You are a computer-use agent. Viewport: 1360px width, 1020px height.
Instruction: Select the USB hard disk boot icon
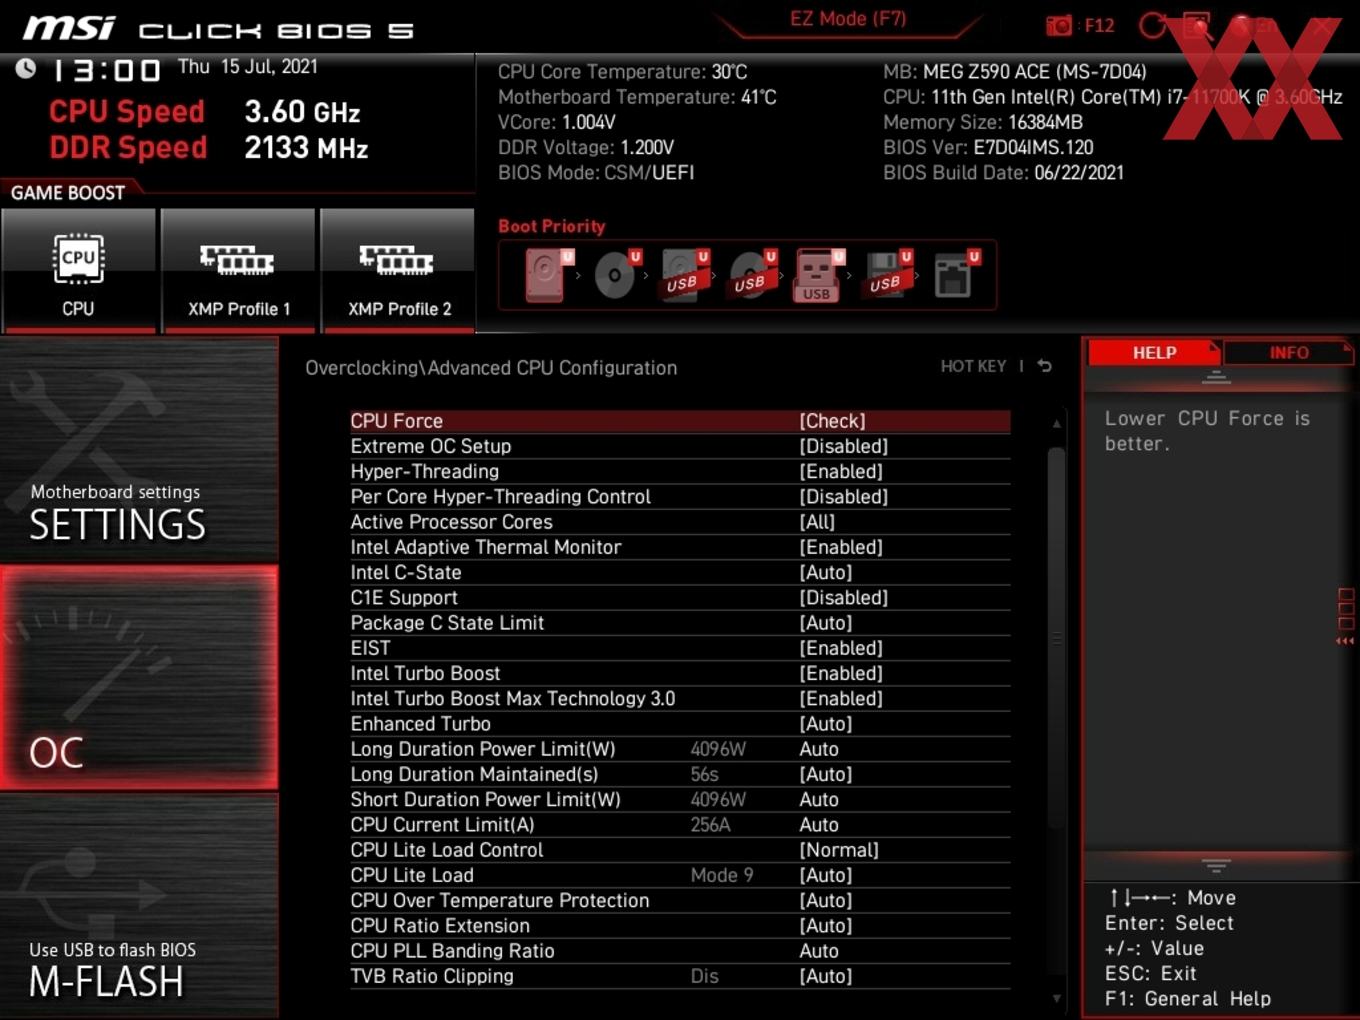click(685, 274)
